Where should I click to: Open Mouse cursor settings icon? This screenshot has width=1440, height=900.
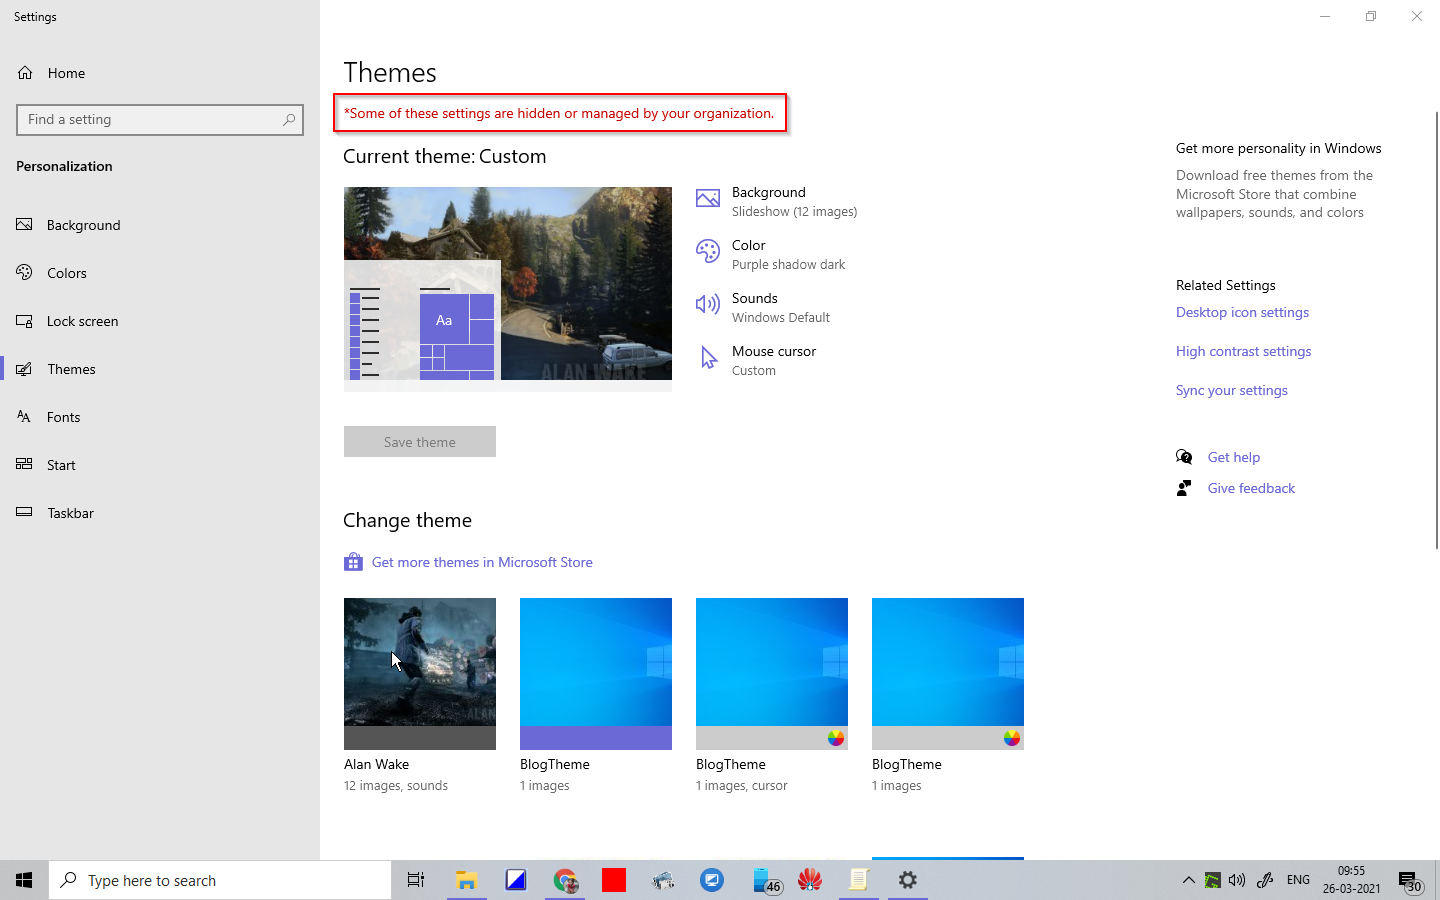pos(707,358)
